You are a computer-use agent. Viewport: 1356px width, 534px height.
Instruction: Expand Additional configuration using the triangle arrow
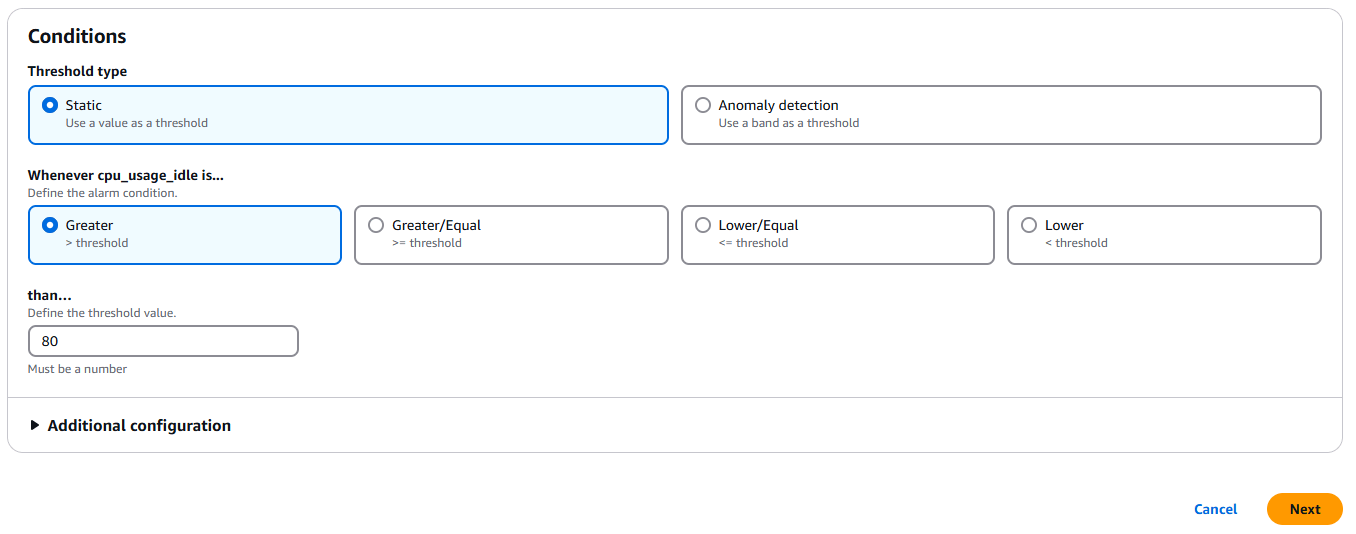35,425
